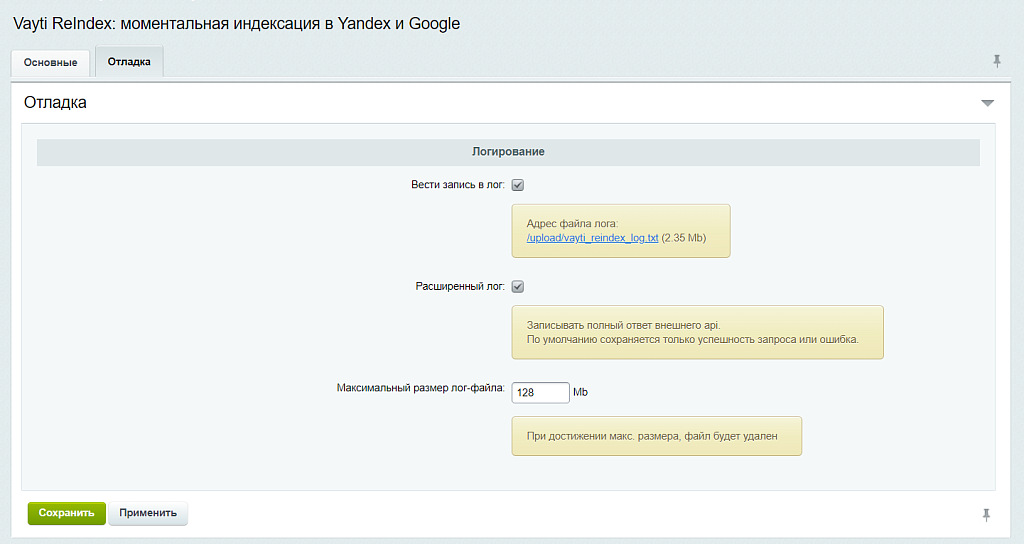Click the pin icon next to the buttons bar
Image resolution: width=1024 pixels, height=544 pixels.
(x=986, y=514)
